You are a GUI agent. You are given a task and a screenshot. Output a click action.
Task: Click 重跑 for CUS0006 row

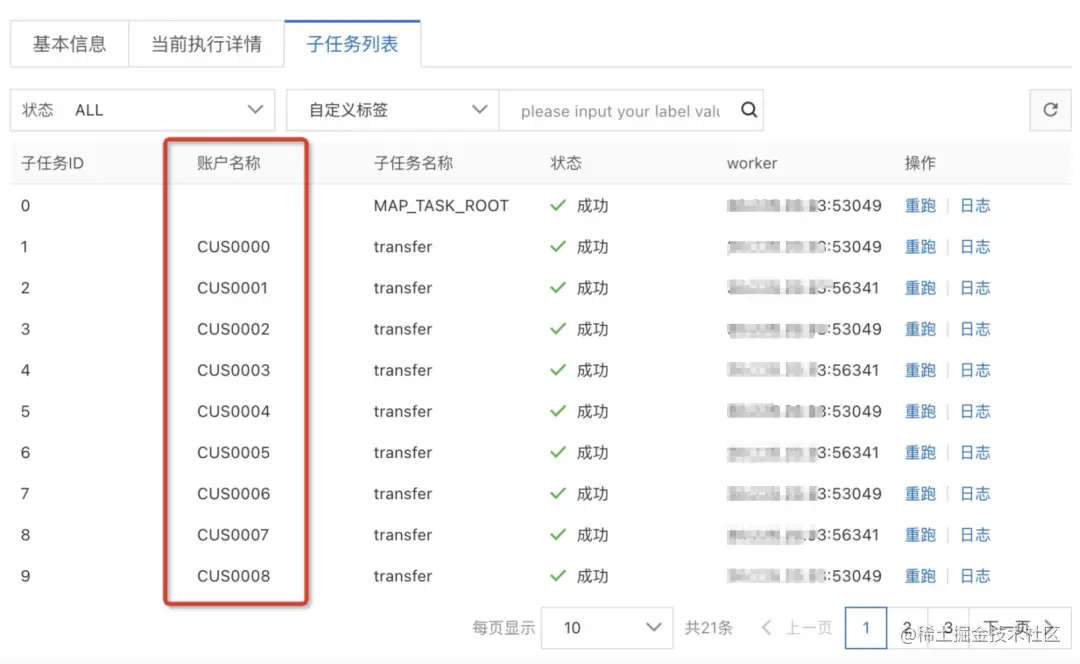tap(920, 494)
